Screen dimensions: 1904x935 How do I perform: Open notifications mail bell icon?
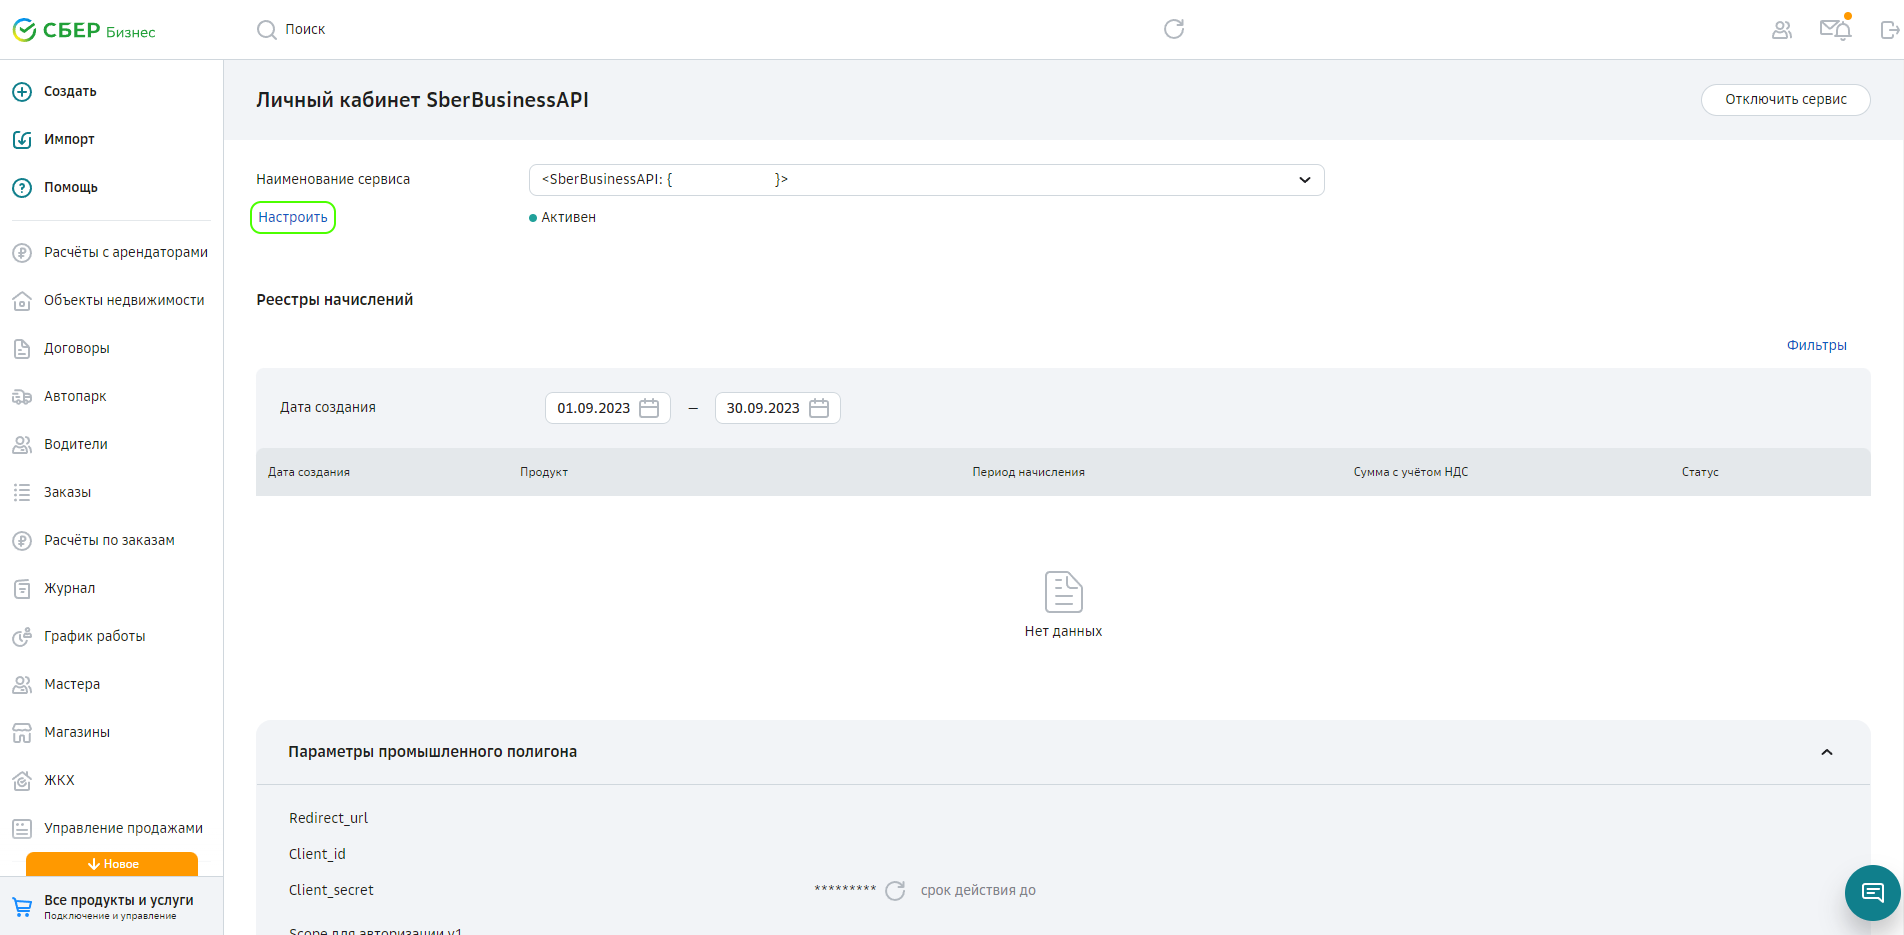pyautogui.click(x=1835, y=29)
